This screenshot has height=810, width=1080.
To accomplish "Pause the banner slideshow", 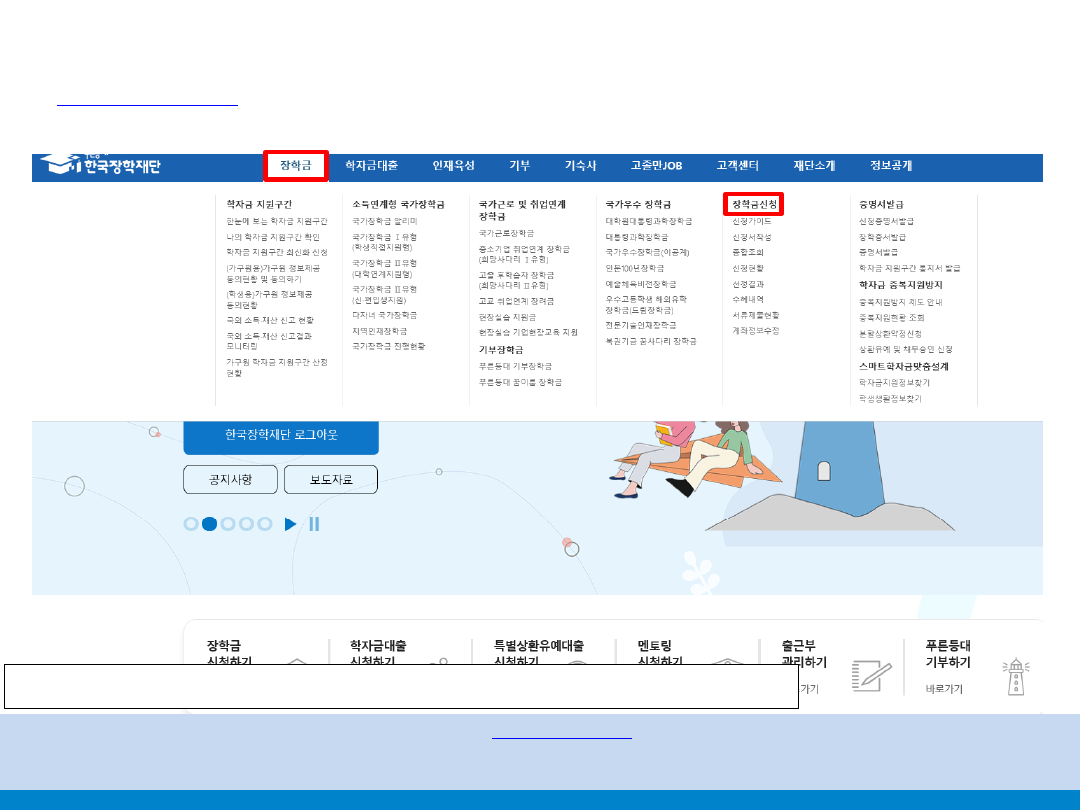I will coord(314,524).
